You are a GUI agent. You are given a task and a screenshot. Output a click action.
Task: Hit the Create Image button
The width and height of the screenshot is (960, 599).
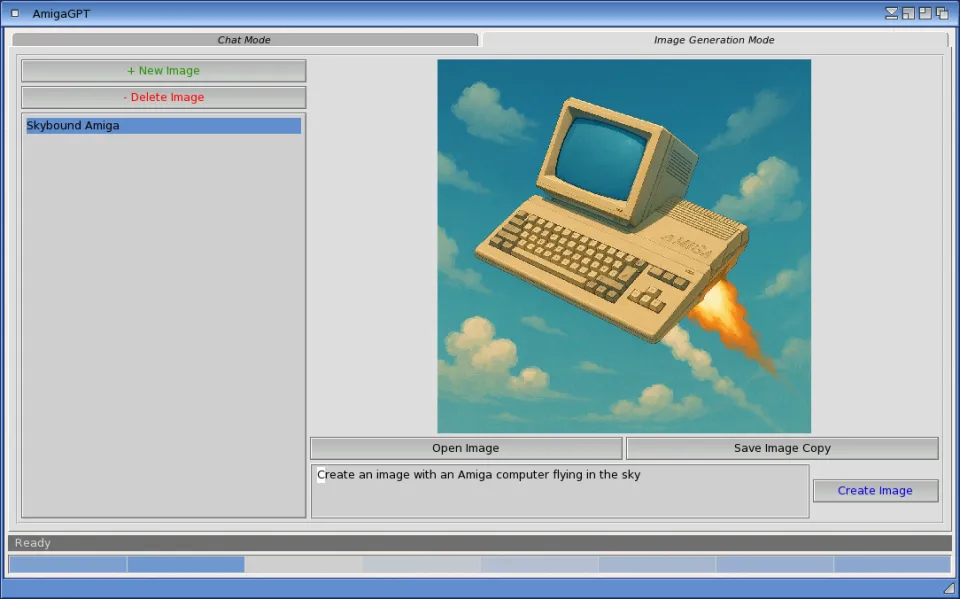[x=875, y=491]
